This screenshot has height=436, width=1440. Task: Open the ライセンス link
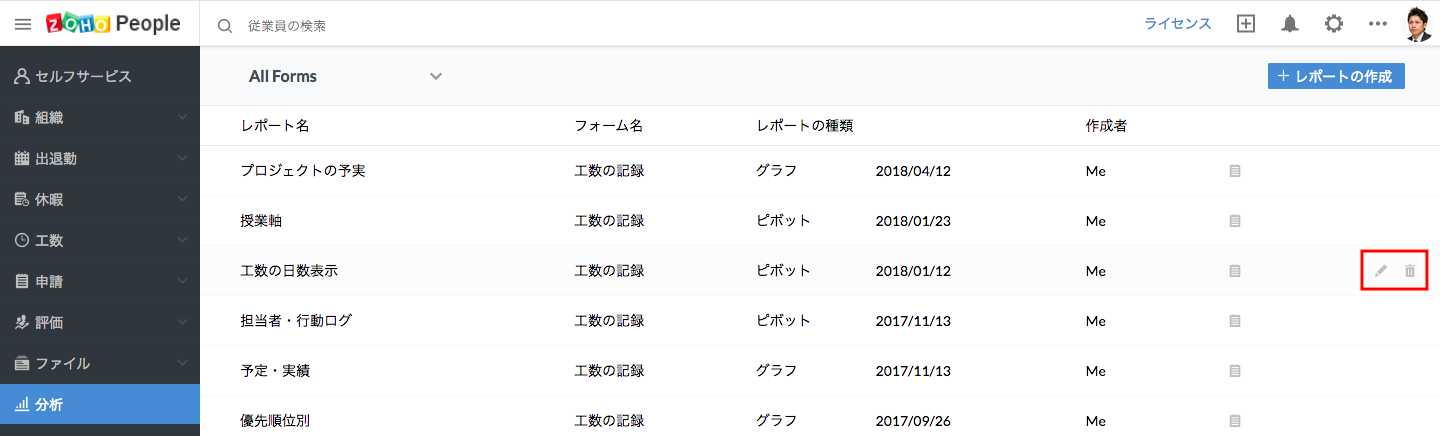pyautogui.click(x=1178, y=24)
